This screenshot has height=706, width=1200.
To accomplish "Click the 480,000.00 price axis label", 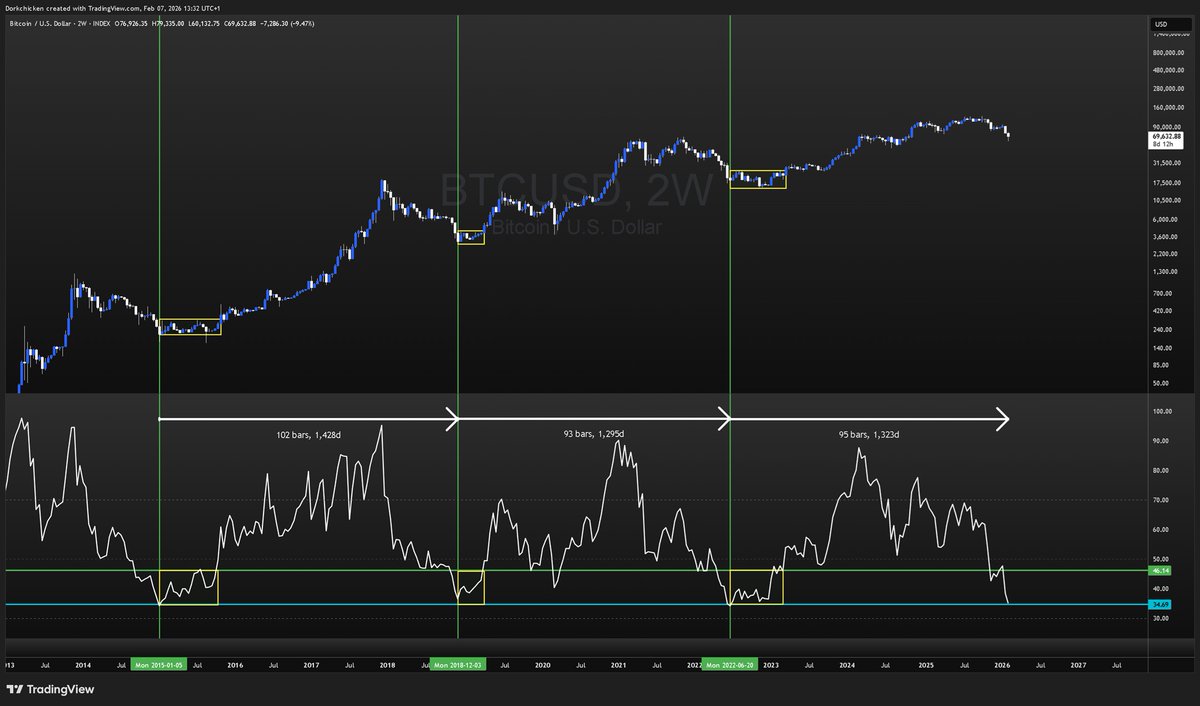I will [x=1167, y=70].
